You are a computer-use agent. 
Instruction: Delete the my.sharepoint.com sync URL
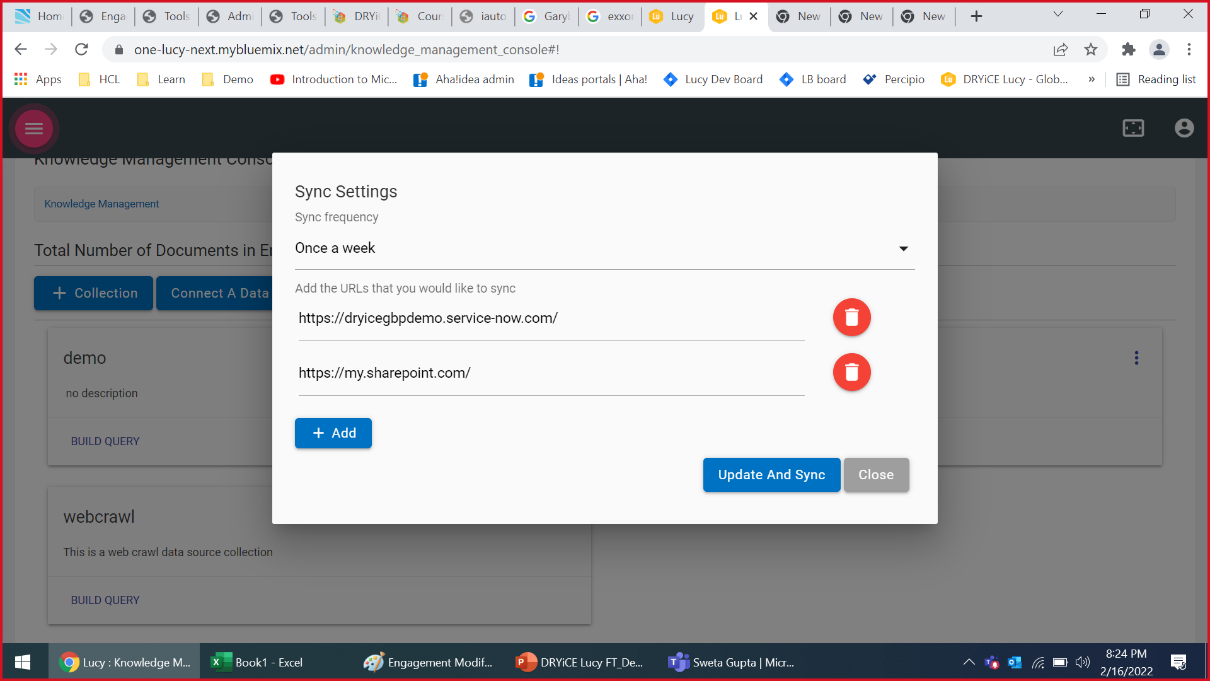click(851, 372)
